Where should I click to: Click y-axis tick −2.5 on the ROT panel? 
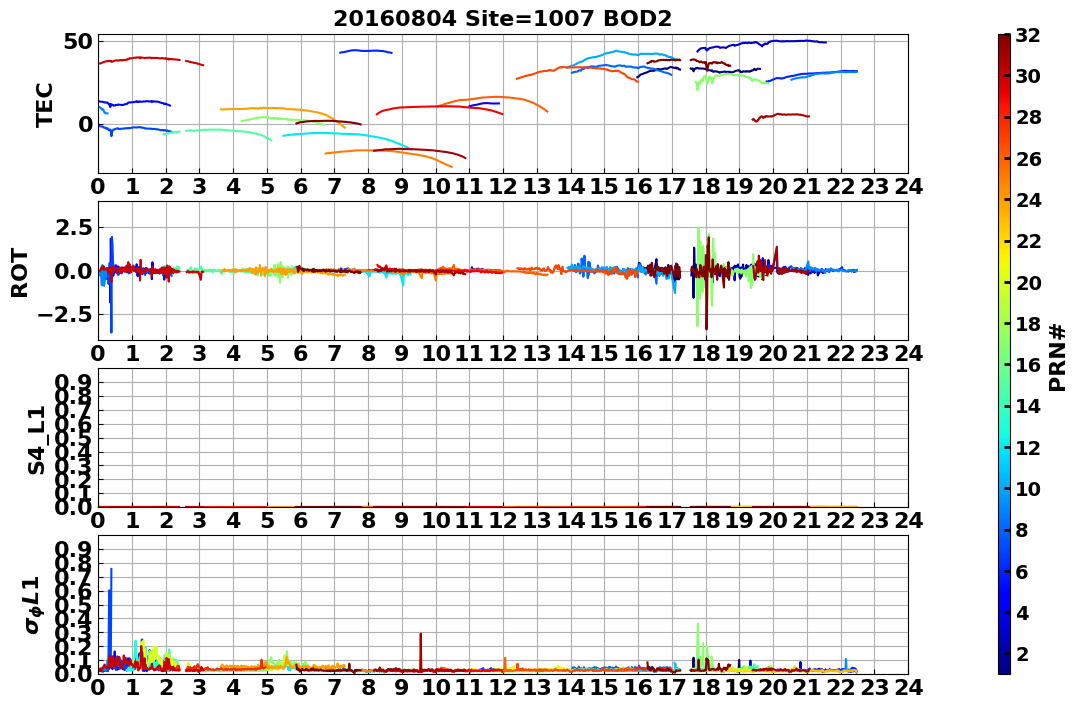pos(65,315)
